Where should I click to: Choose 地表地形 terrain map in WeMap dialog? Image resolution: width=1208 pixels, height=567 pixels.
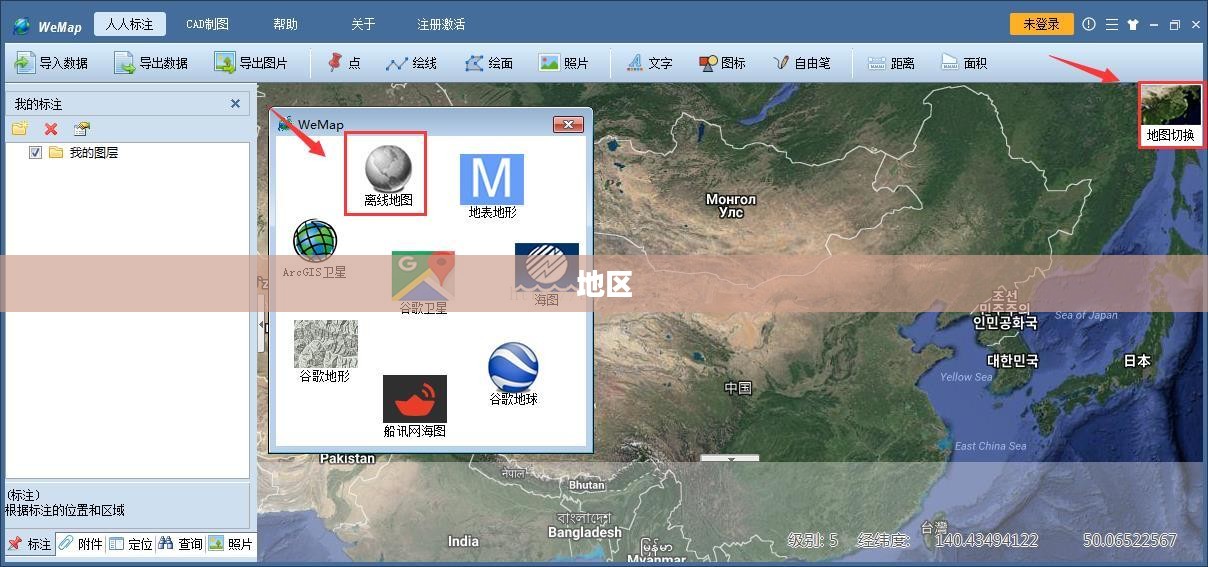click(492, 187)
